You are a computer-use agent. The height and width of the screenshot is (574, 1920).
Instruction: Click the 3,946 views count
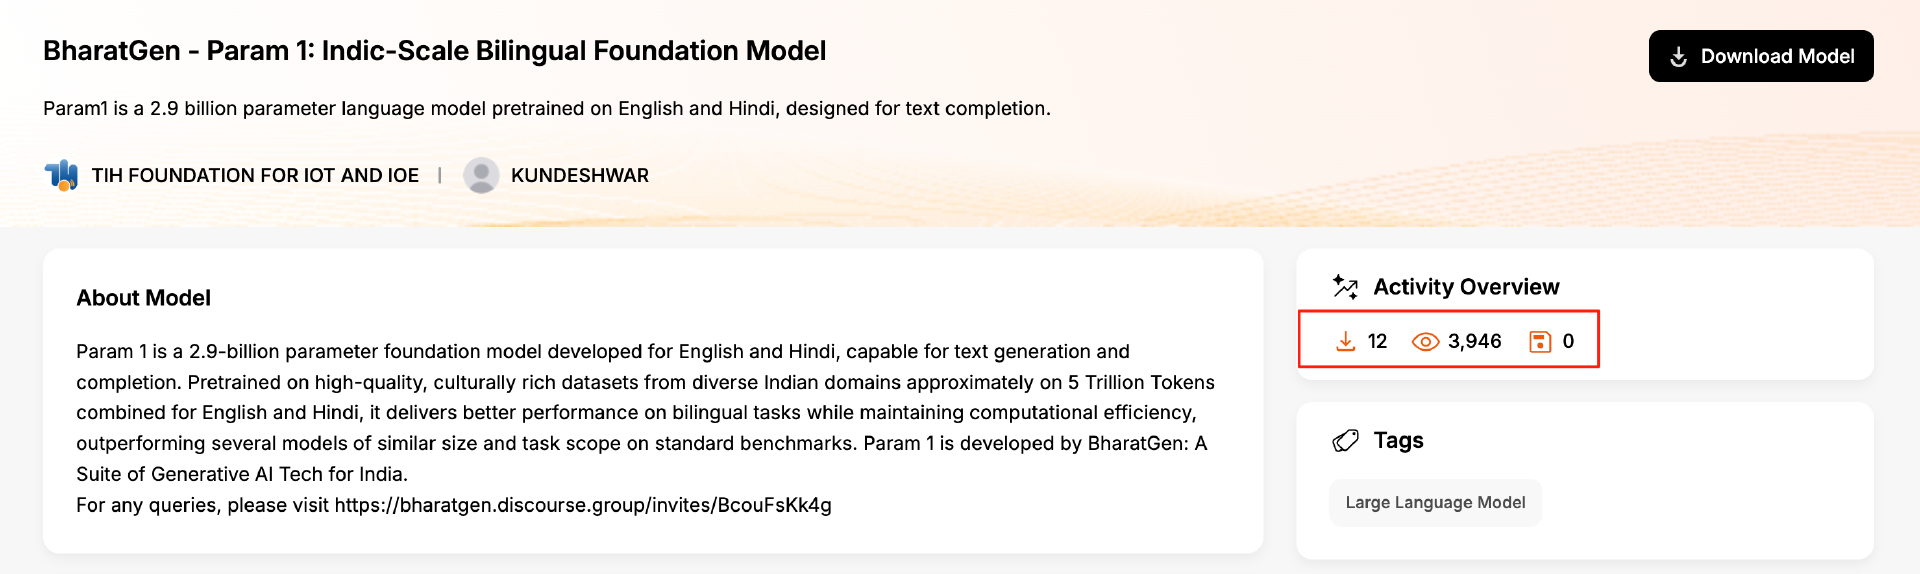(x=1475, y=341)
